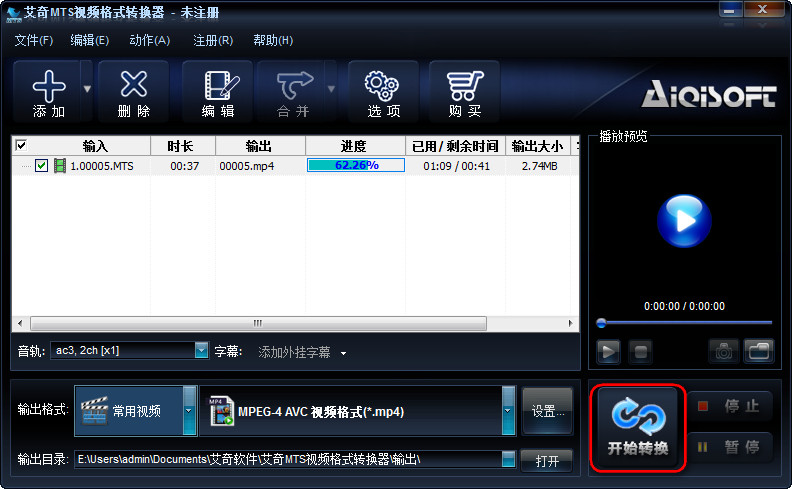Open the 编辑(E) menu
The height and width of the screenshot is (489, 792).
pos(89,40)
